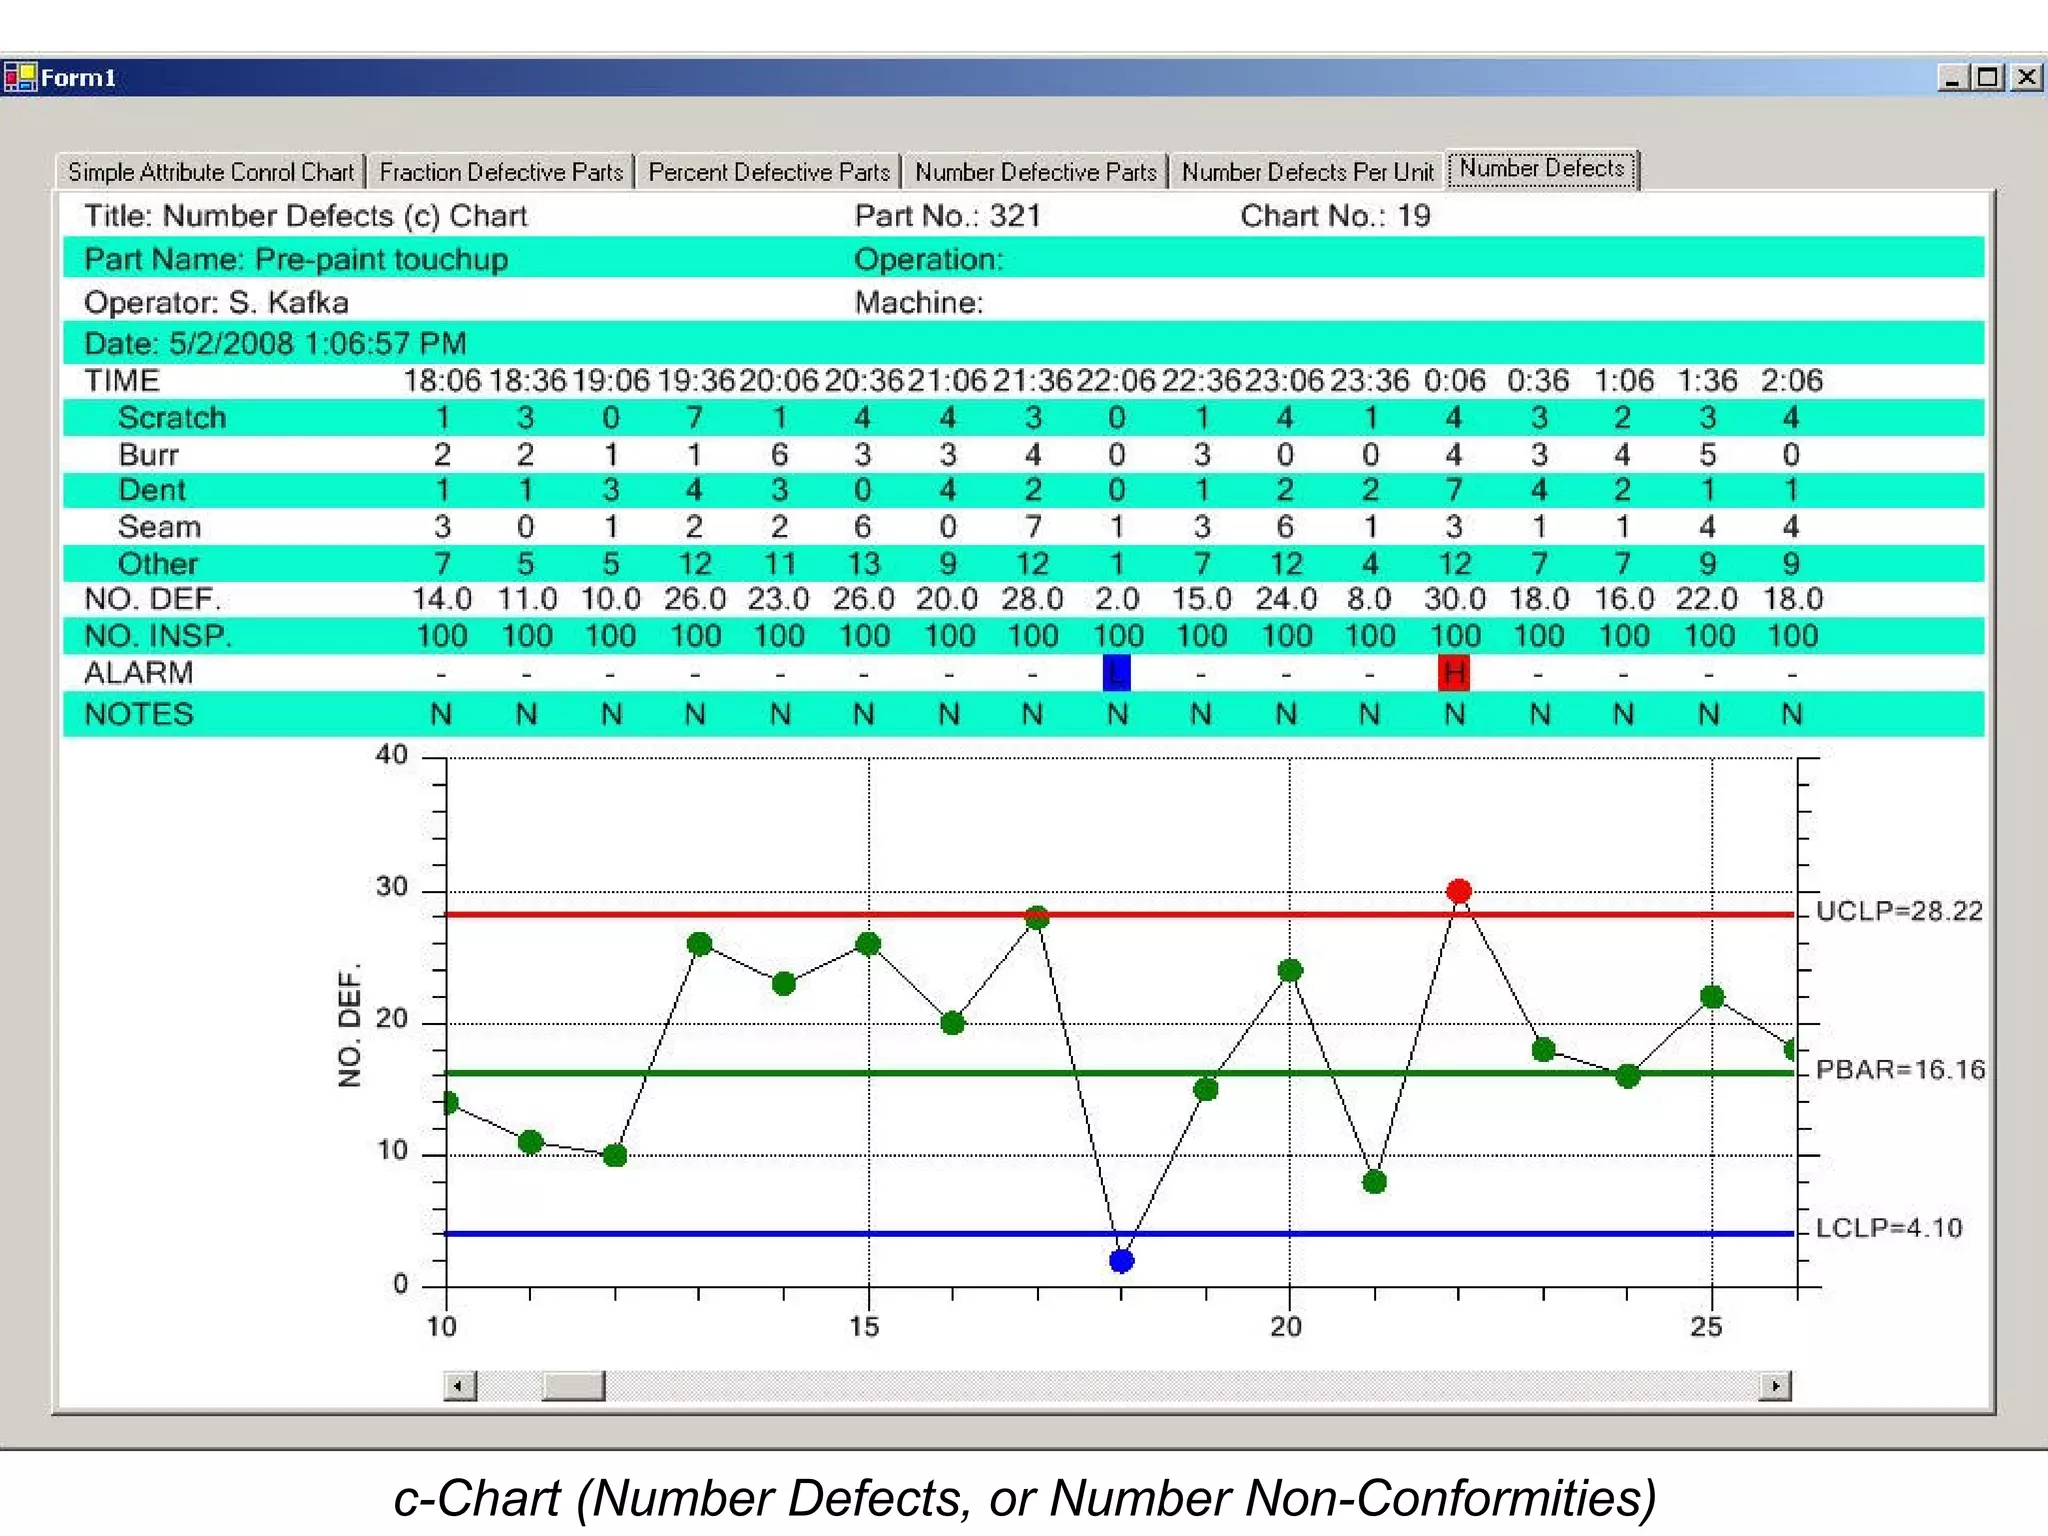
Task: Click the 18:06 time column header
Action: point(441,381)
